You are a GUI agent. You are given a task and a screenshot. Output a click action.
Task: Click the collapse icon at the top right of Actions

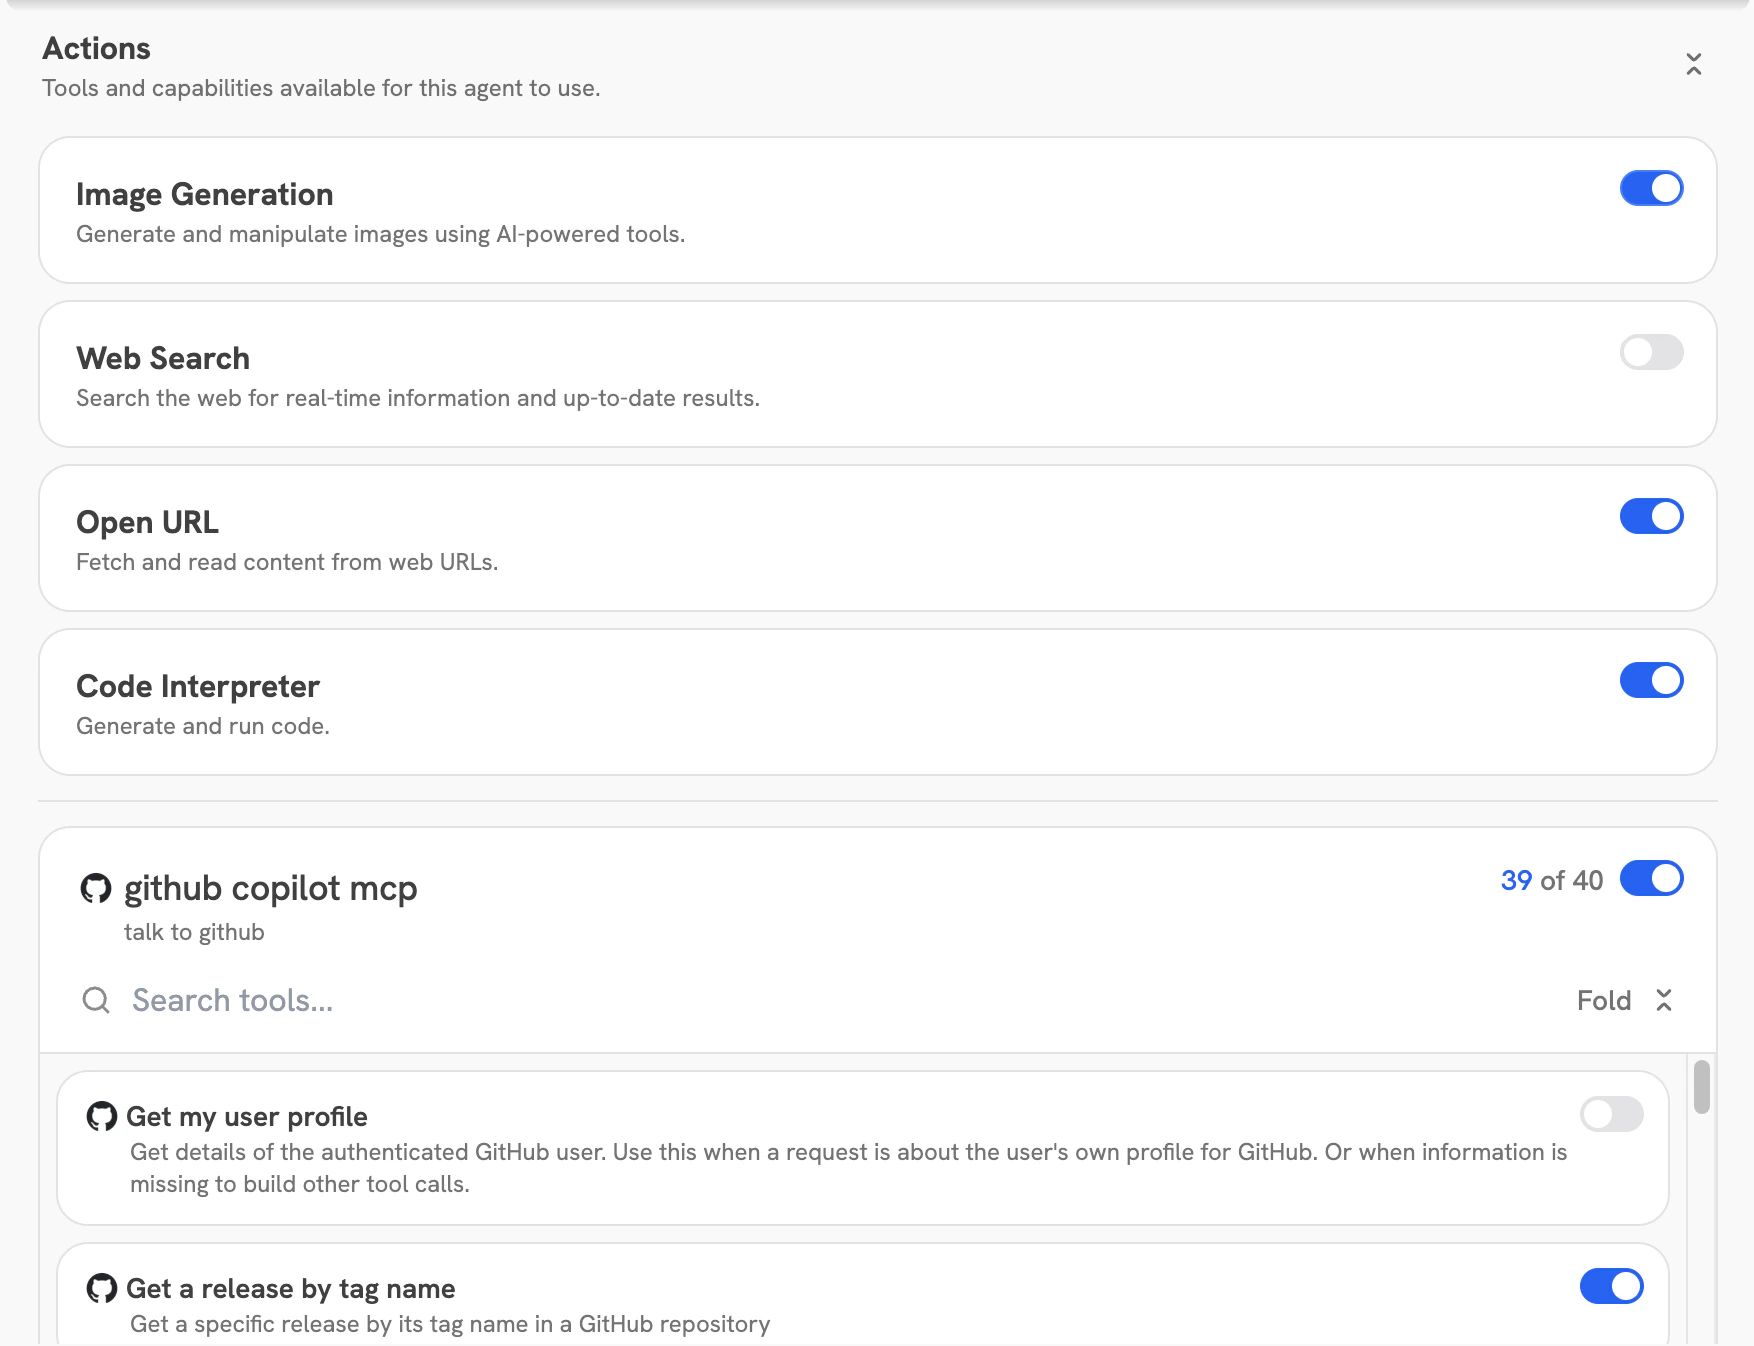pyautogui.click(x=1693, y=62)
